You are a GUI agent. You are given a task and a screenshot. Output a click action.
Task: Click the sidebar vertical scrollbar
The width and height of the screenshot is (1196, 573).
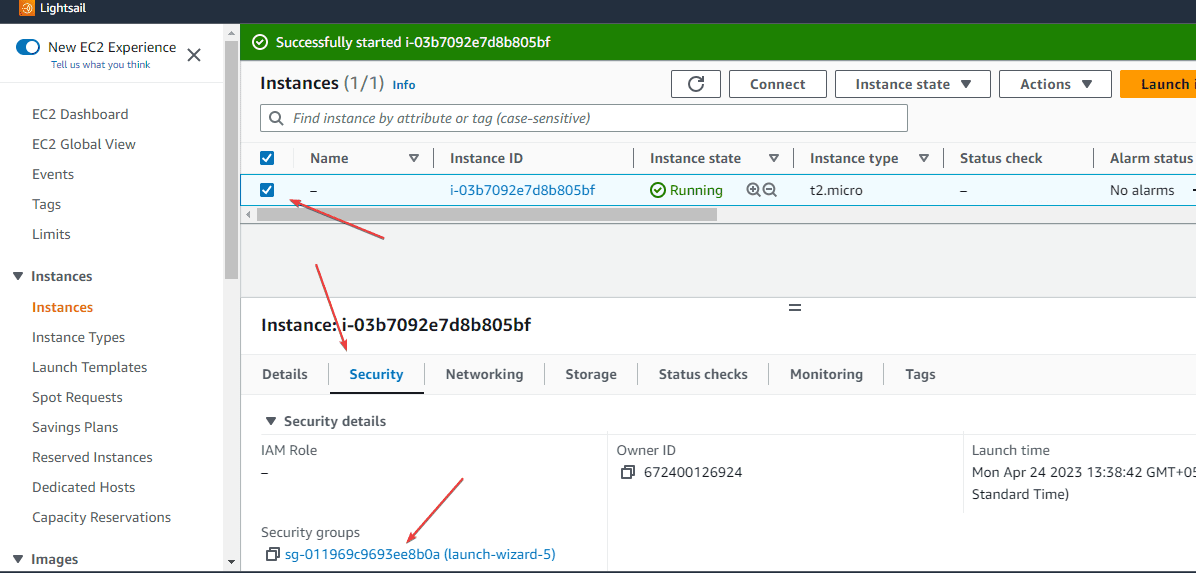coord(231,160)
